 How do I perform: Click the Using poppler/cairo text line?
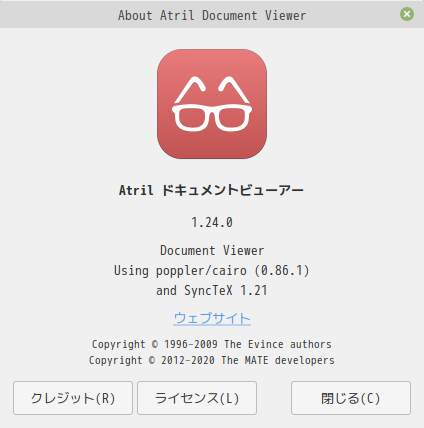212,270
